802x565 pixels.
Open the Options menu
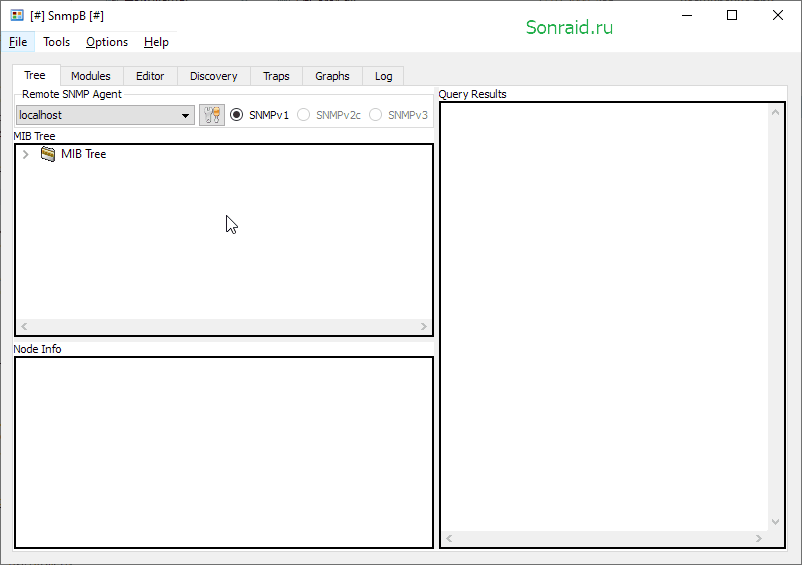click(107, 42)
